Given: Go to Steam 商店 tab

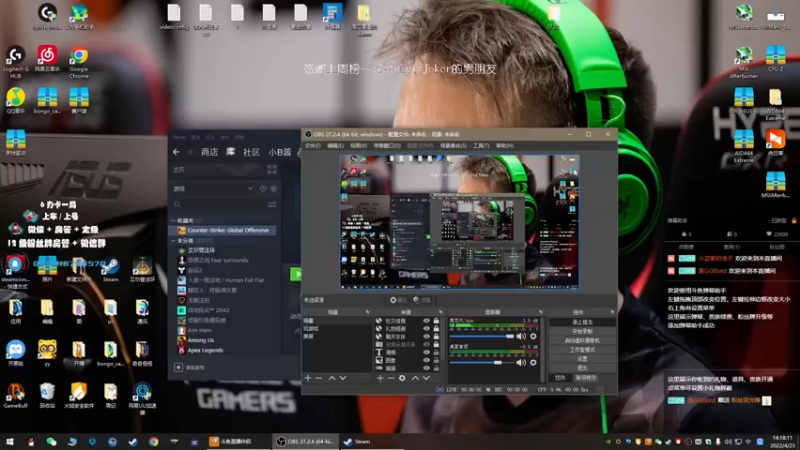Looking at the screenshot, I should click(209, 152).
